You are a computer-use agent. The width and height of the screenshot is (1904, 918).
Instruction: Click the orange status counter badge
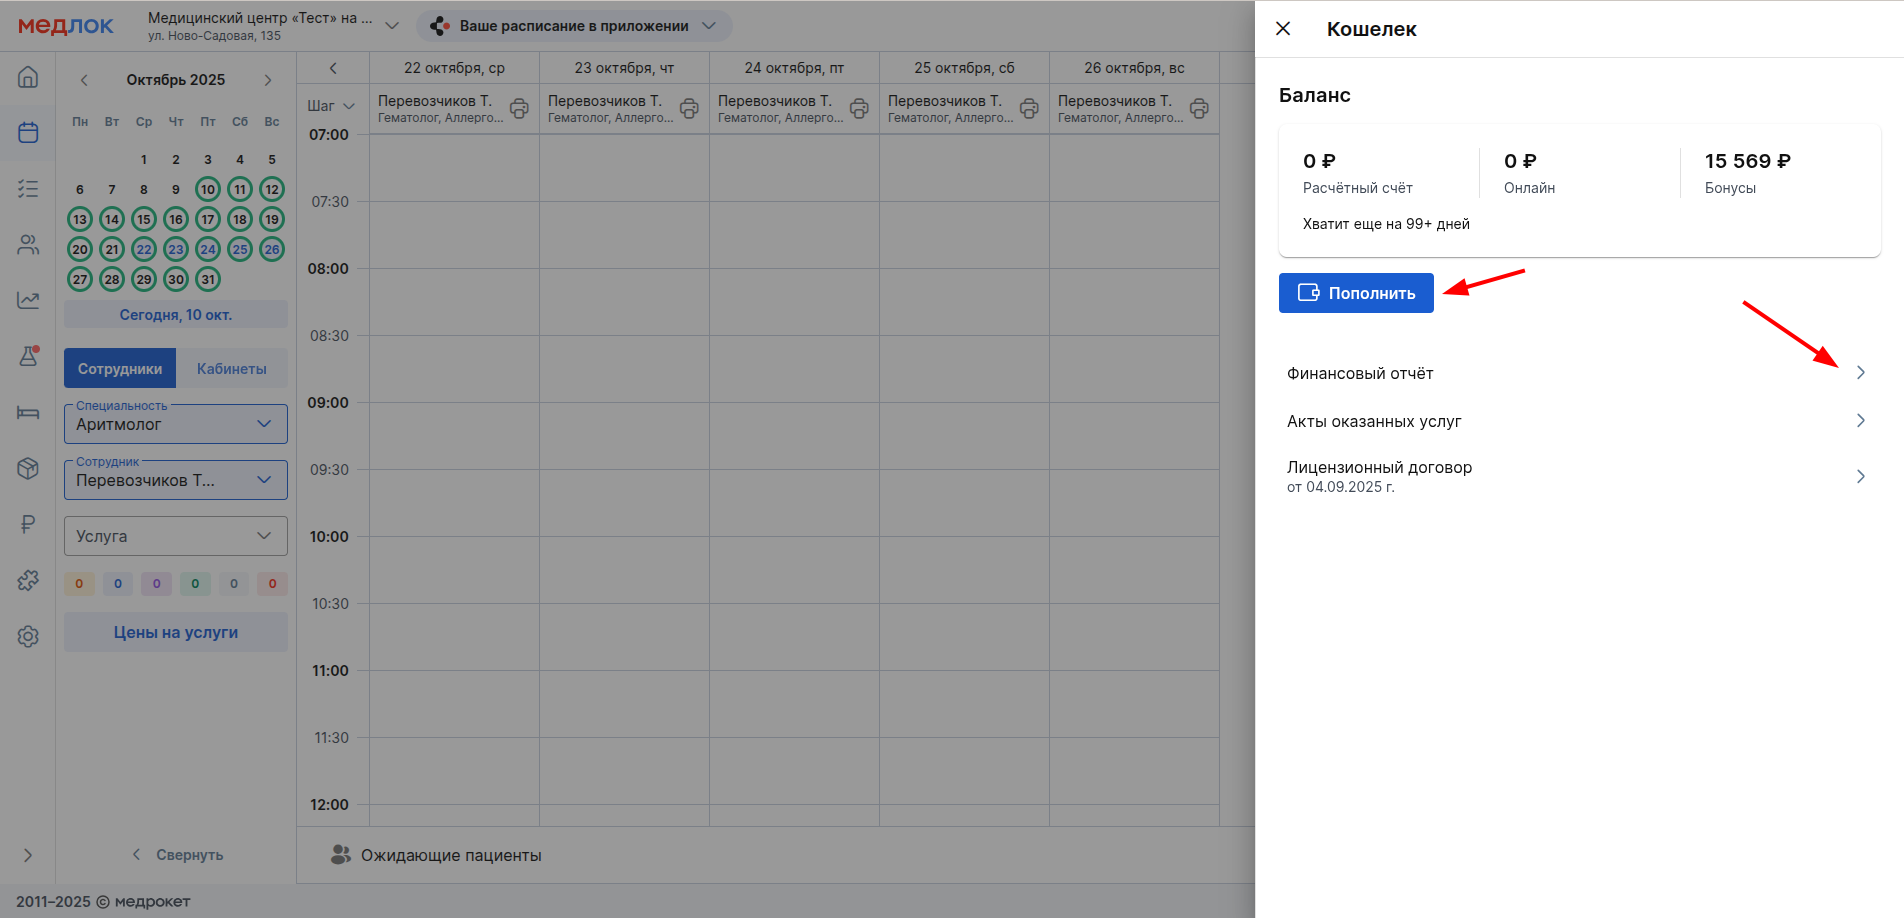(x=79, y=584)
